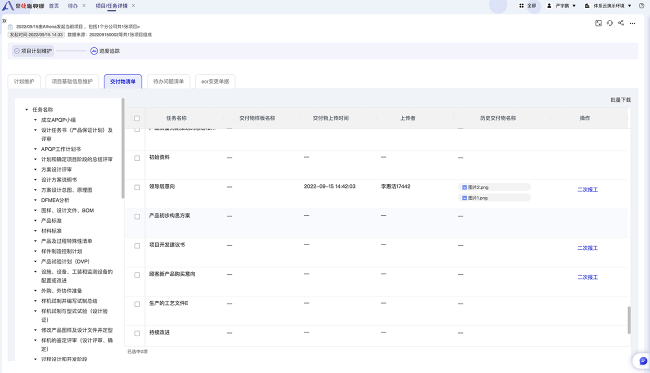This screenshot has width=650, height=373.
Task: Click the 图片2.png file attachment icon
Action: (x=464, y=187)
